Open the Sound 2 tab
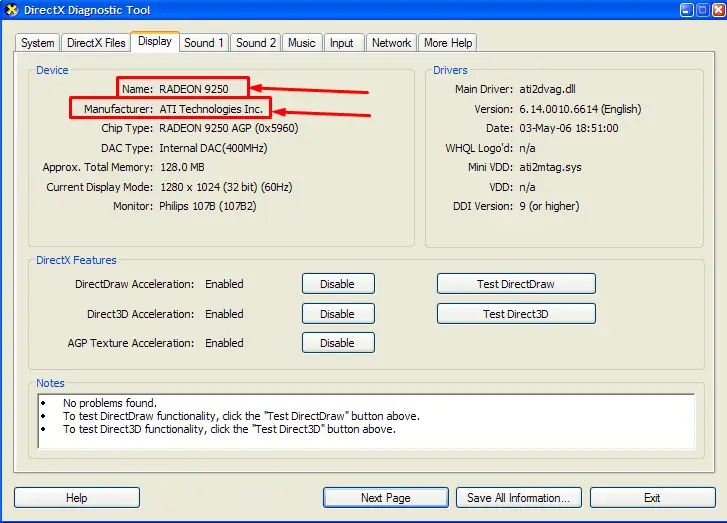Screen dimensions: 727x523 256,43
